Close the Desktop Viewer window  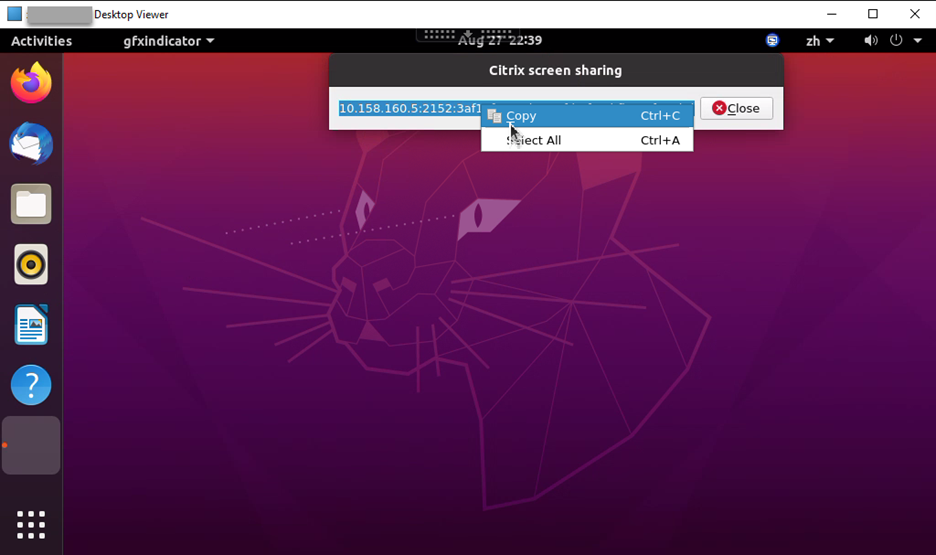(915, 14)
